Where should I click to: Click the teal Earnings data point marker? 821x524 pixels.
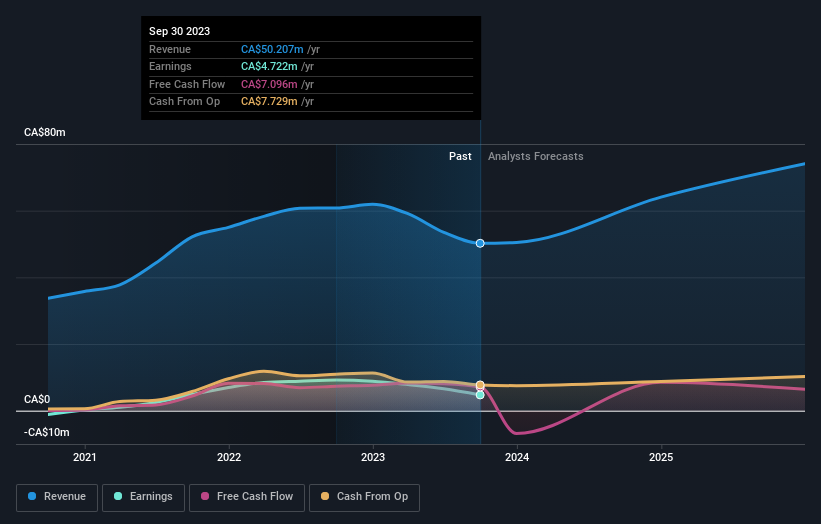point(480,395)
